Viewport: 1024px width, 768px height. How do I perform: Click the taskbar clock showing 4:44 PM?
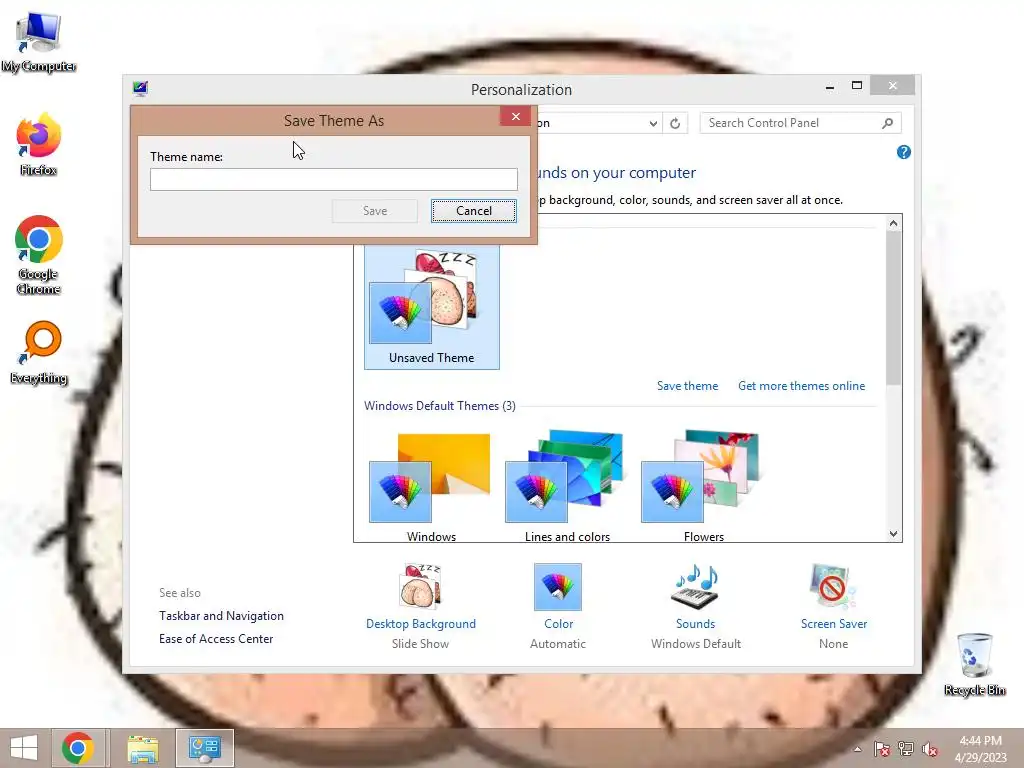[980, 749]
